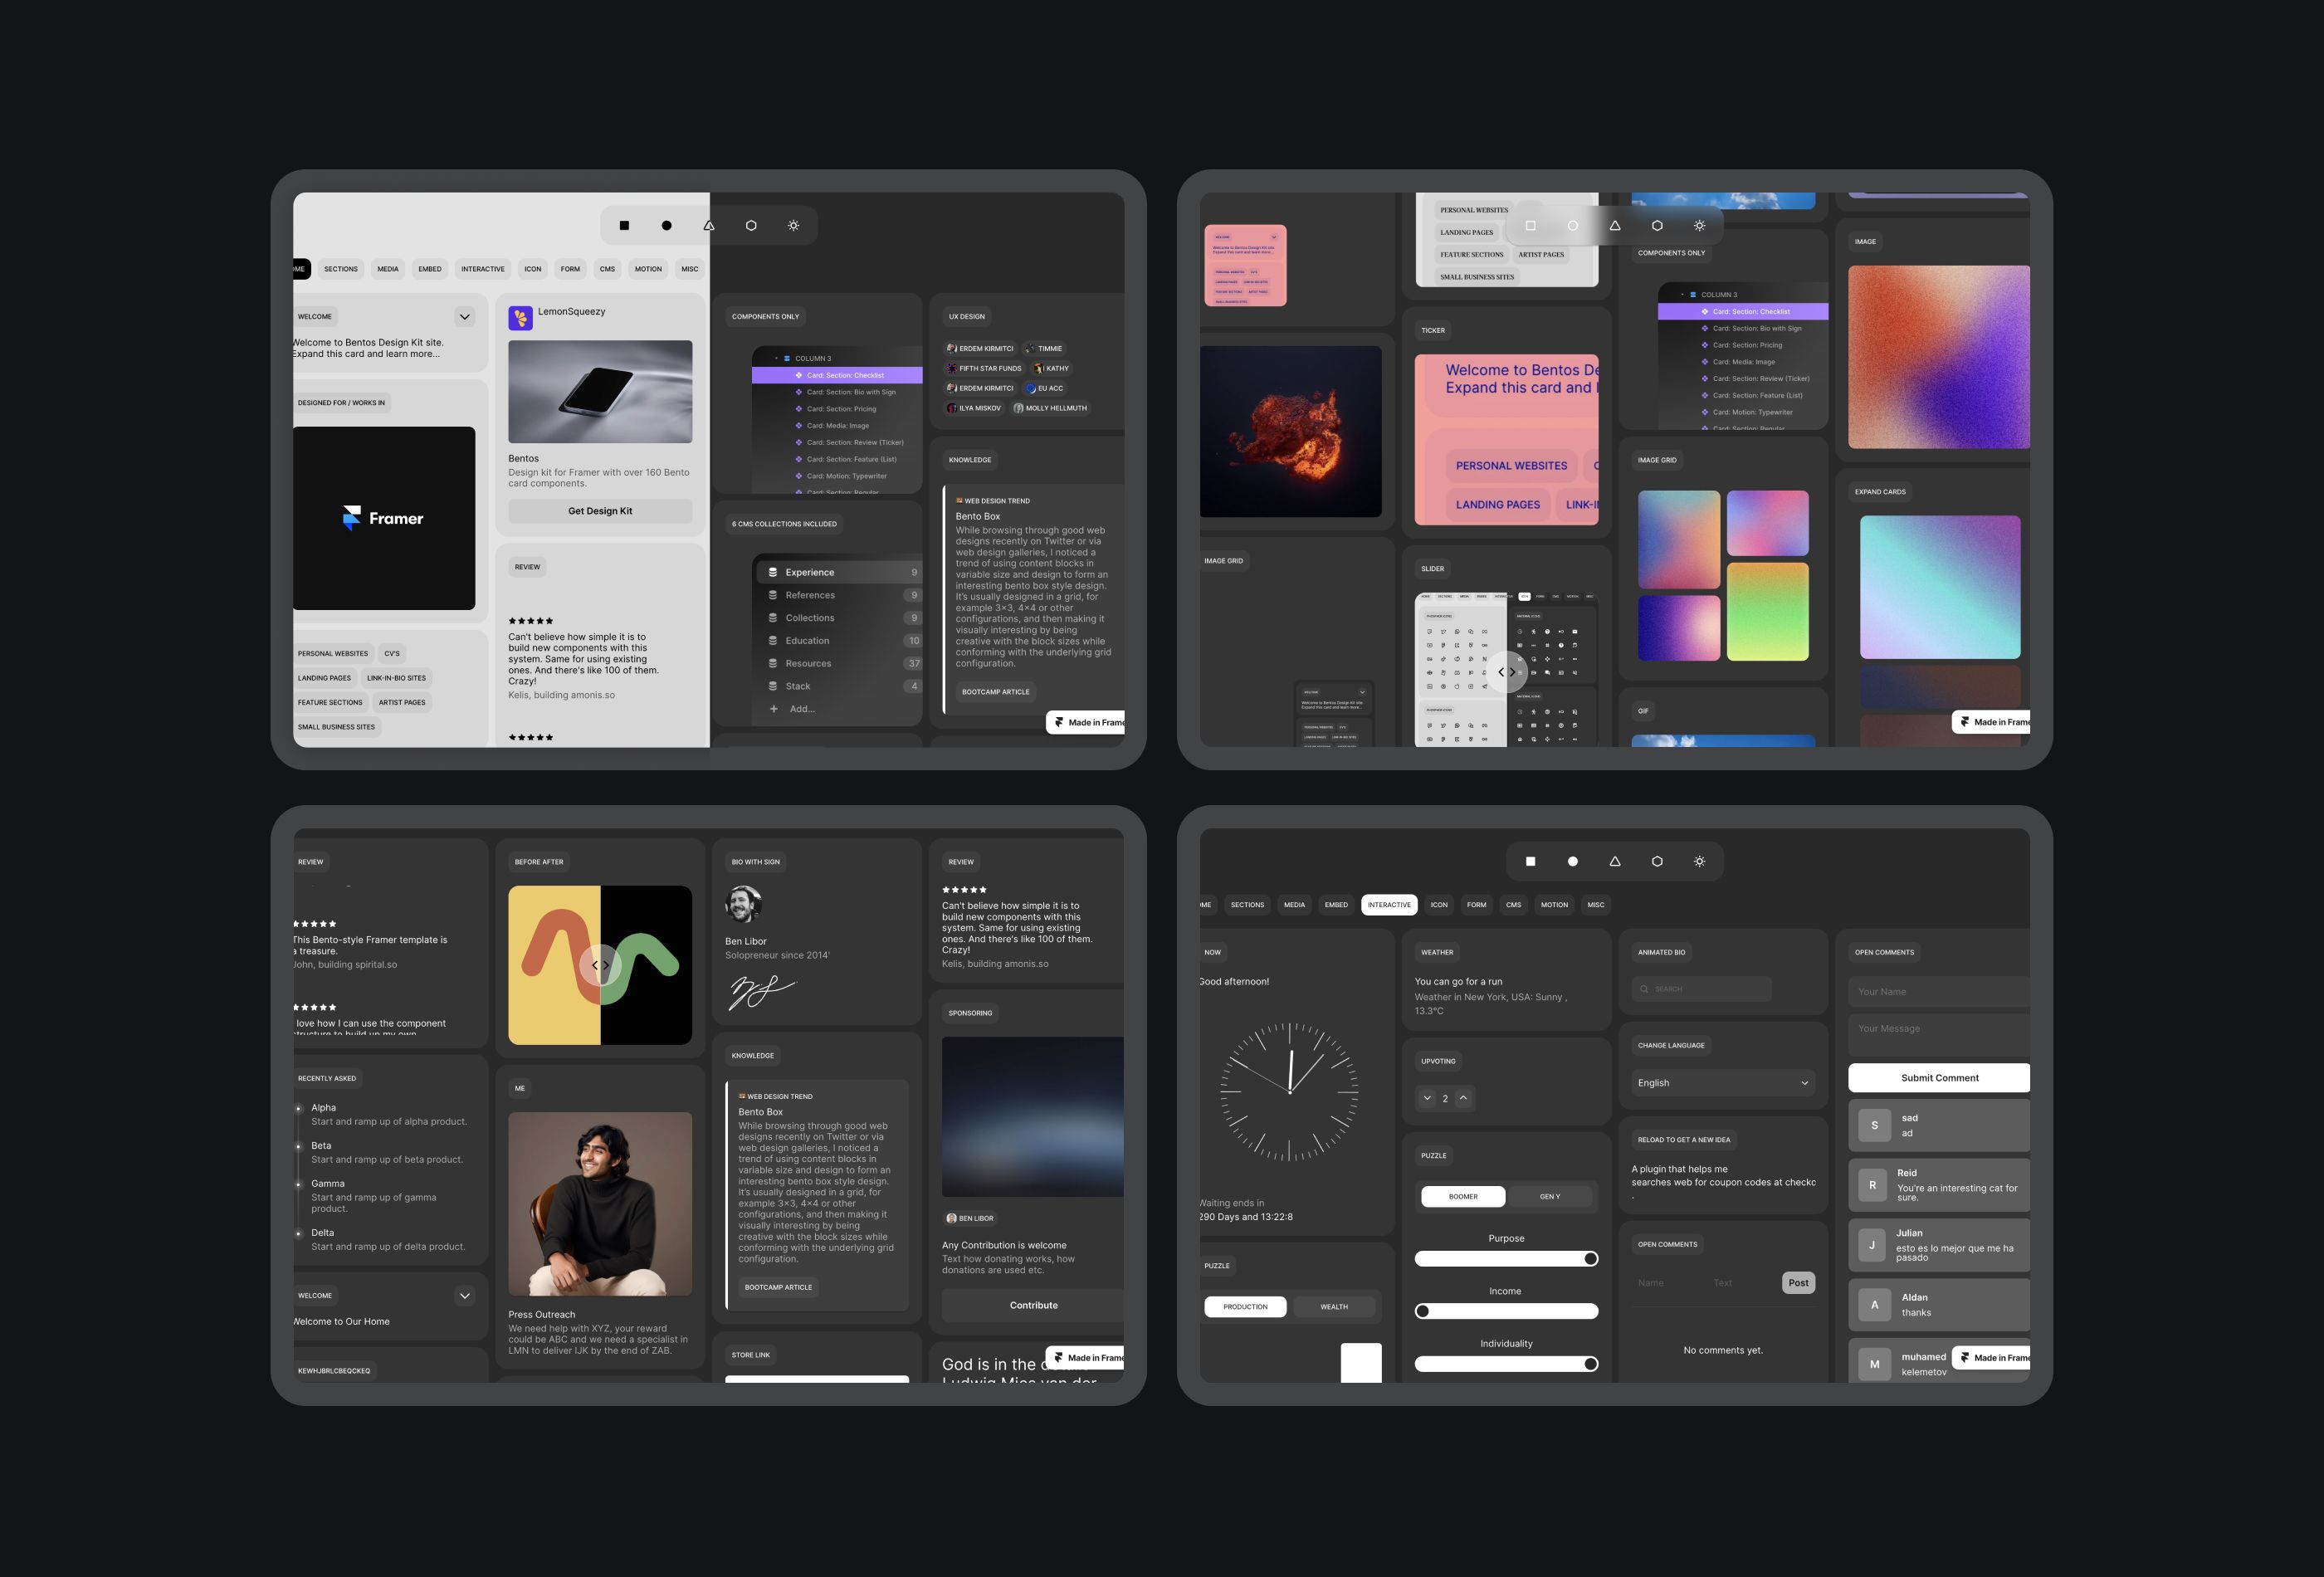
Task: Click the downvote arrow in the Upvoting card
Action: pyautogui.click(x=1427, y=1098)
